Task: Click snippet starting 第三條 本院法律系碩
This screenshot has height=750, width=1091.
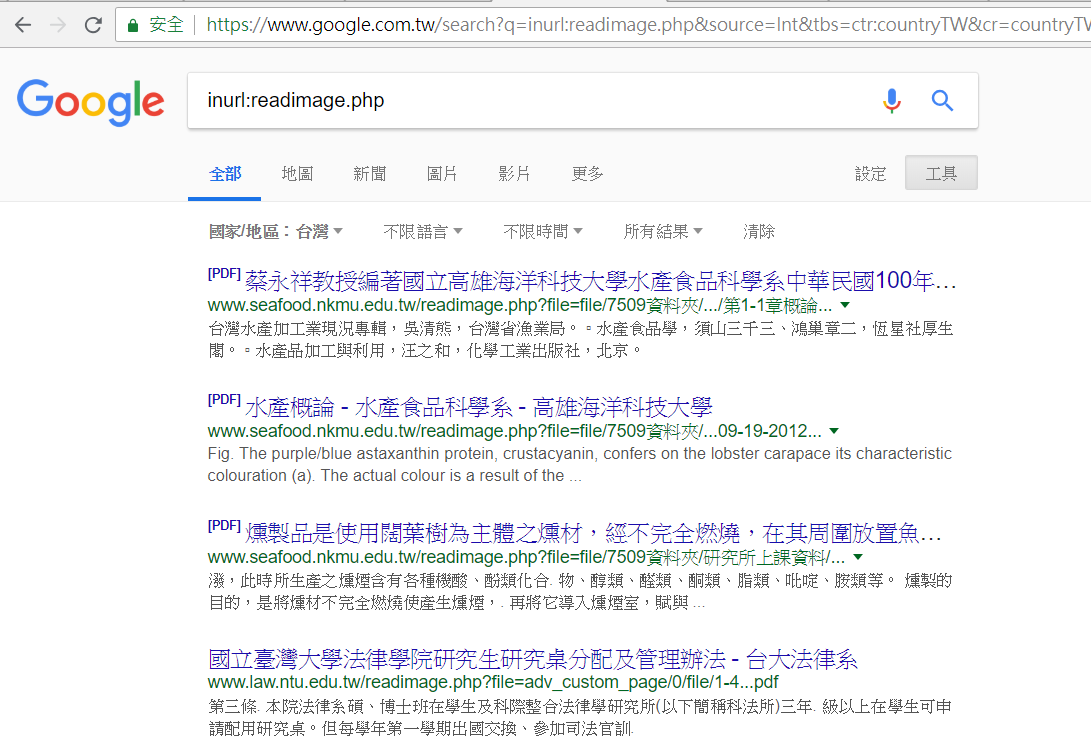Action: pyautogui.click(x=580, y=717)
